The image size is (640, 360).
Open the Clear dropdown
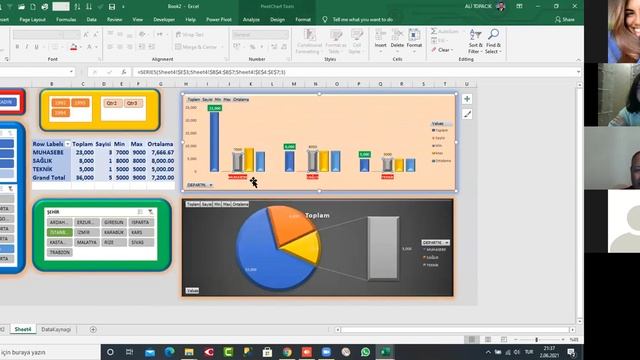pyautogui.click(x=443, y=50)
